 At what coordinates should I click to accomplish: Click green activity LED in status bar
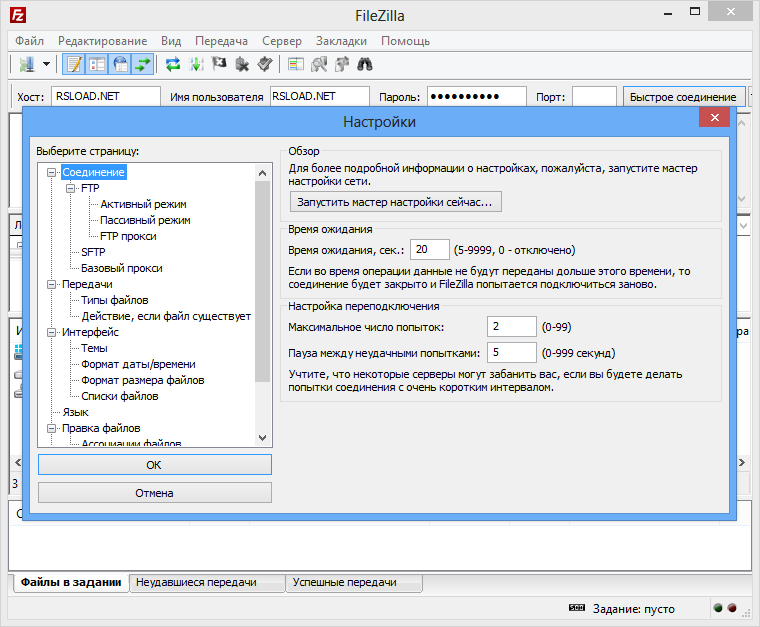(718, 608)
